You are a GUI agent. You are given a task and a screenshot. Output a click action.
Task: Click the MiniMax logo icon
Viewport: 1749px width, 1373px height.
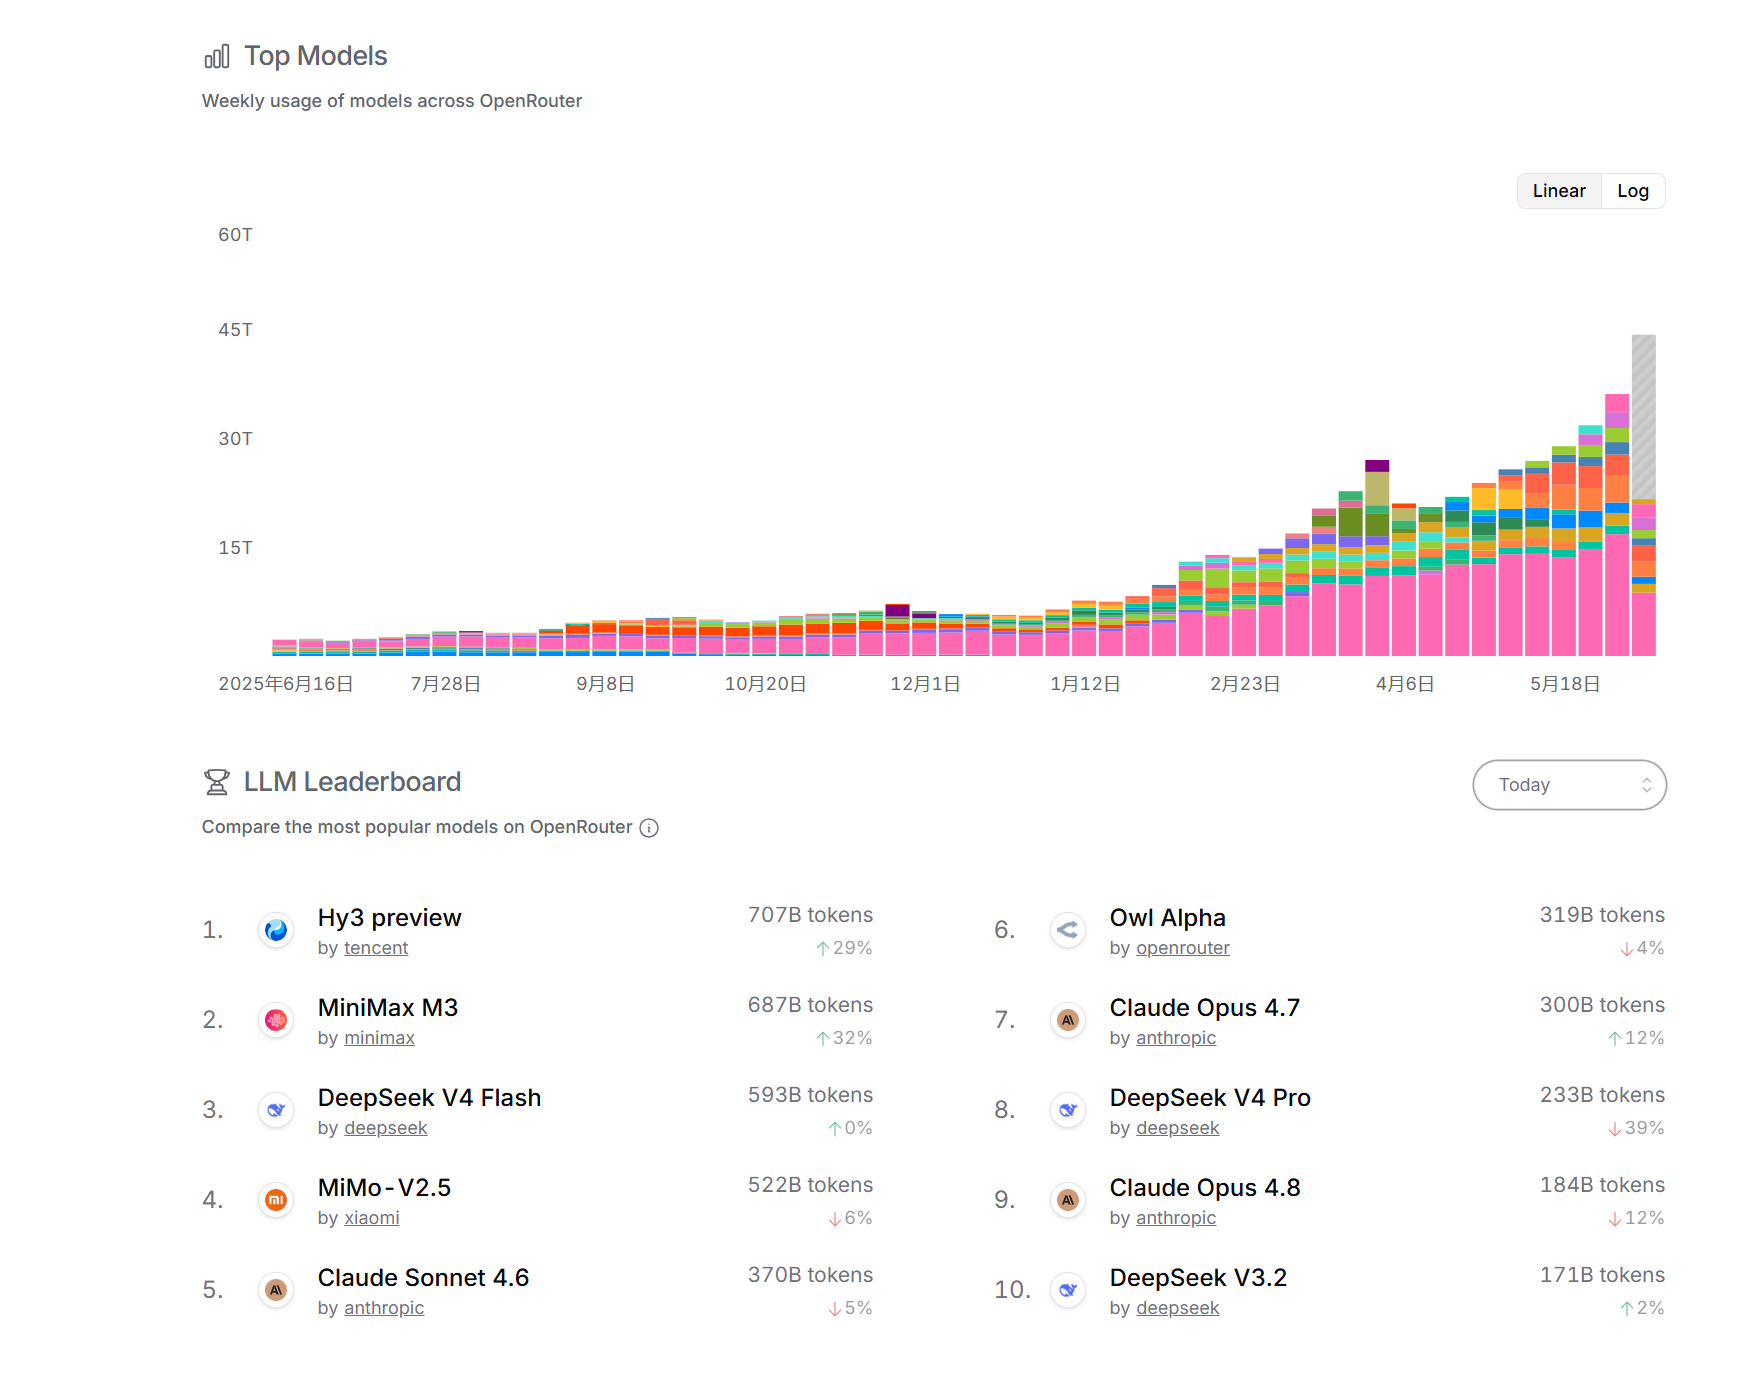[x=276, y=1020]
